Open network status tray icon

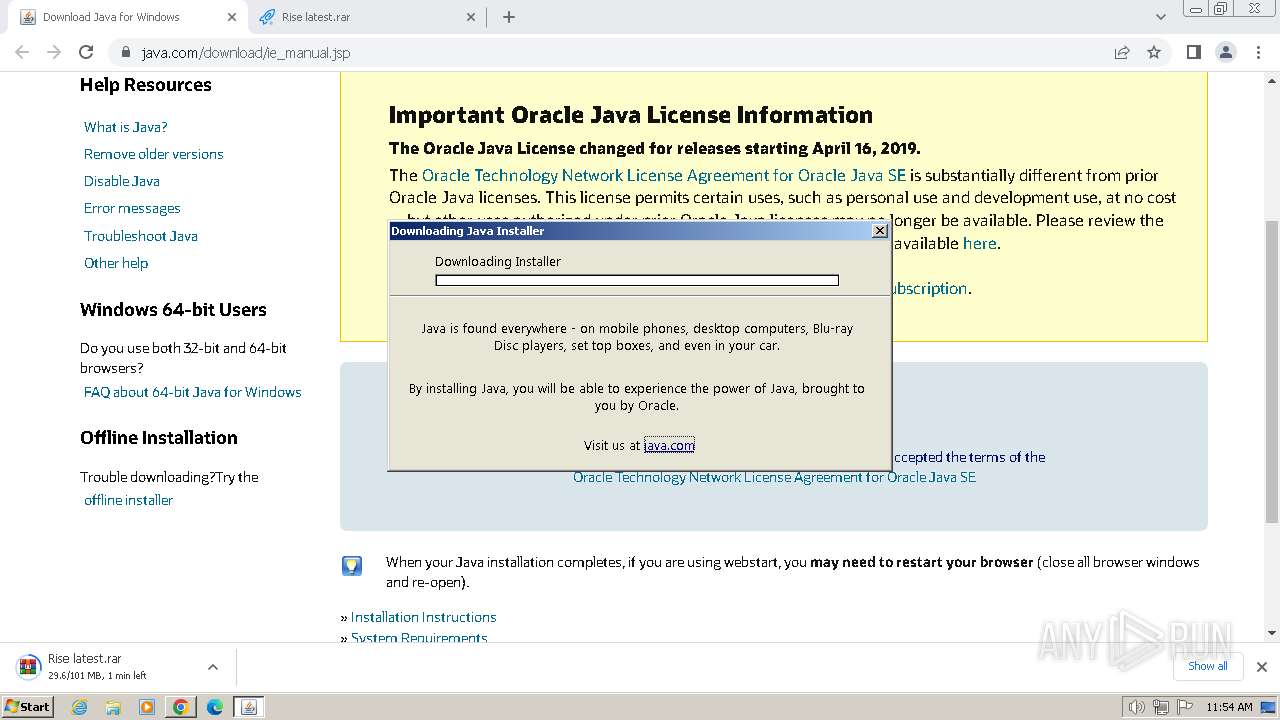[1161, 707]
